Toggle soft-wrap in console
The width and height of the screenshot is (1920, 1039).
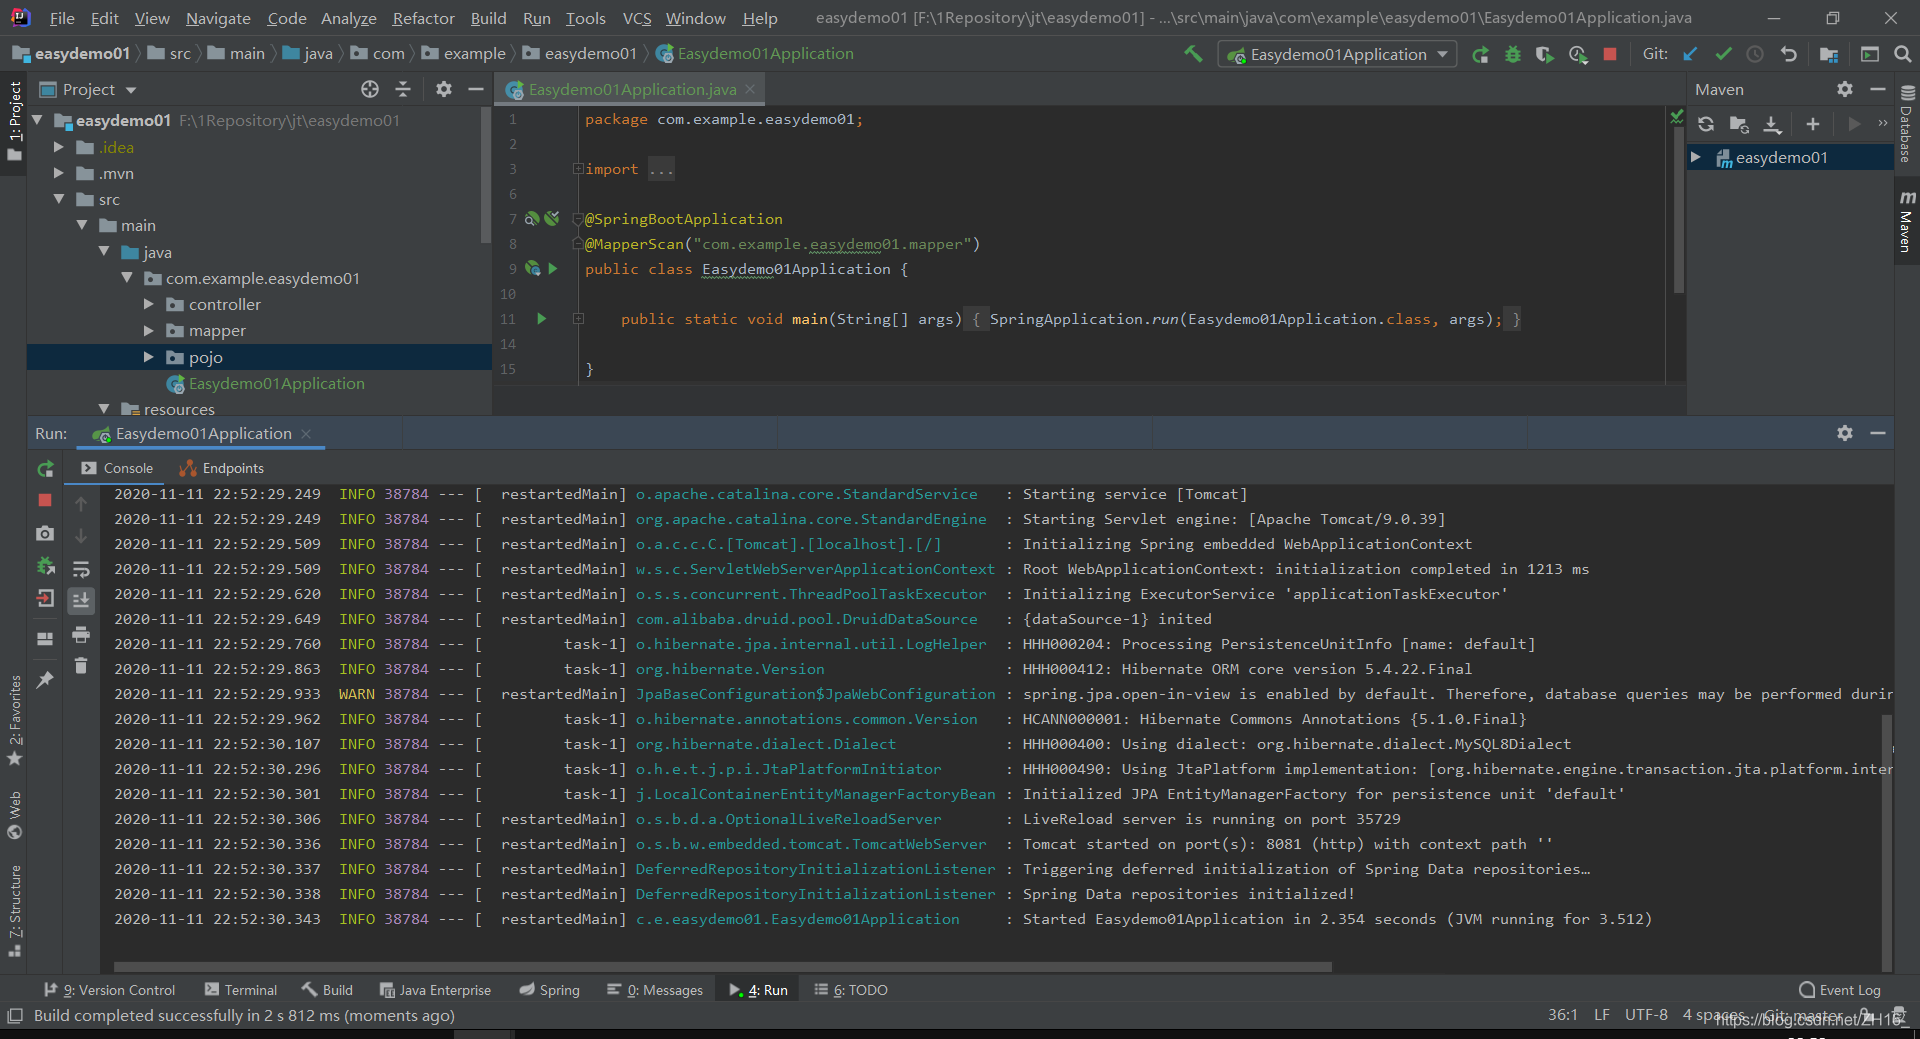(81, 569)
